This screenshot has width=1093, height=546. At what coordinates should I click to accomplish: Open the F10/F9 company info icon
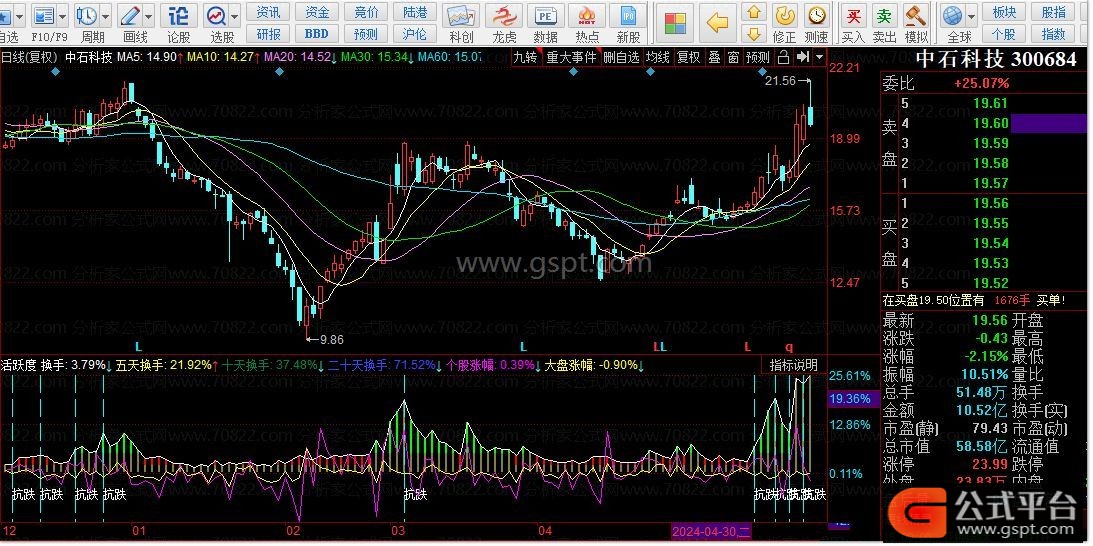point(45,15)
